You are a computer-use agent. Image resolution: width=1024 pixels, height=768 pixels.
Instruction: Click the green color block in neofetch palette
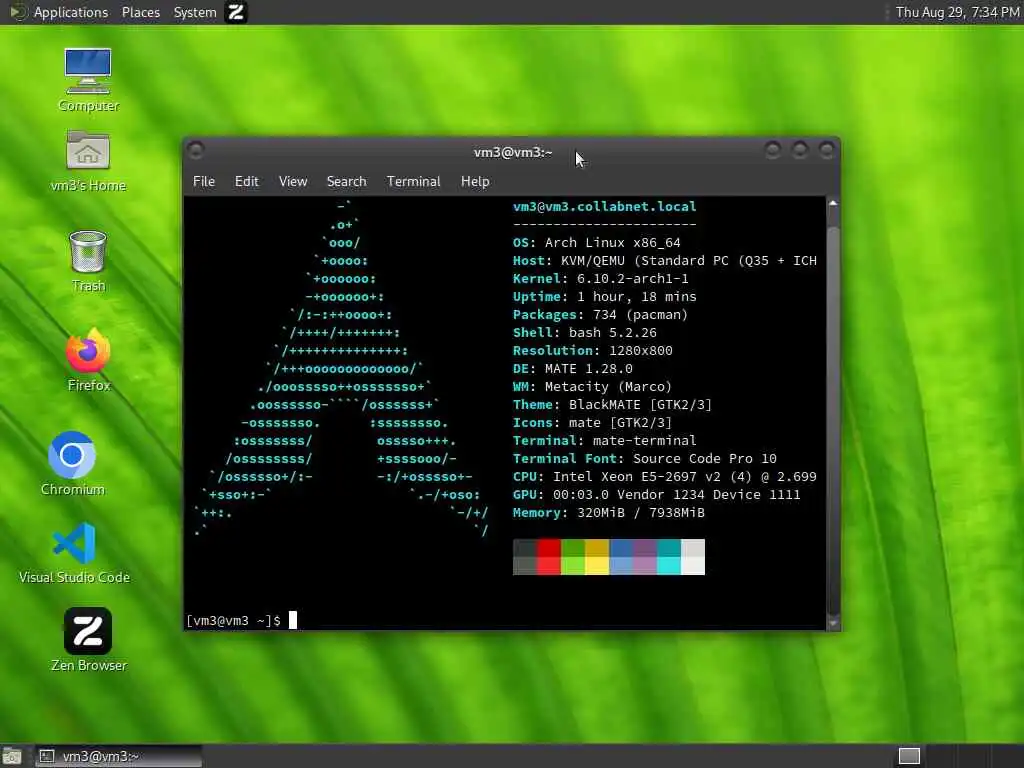[x=573, y=557]
